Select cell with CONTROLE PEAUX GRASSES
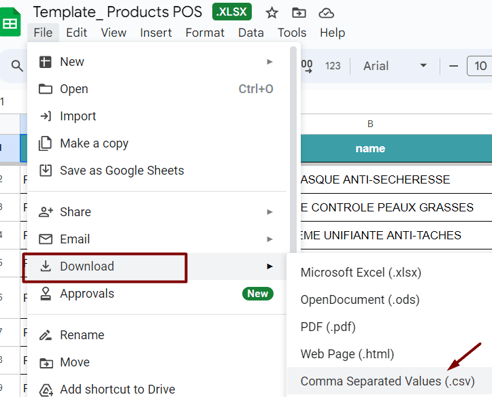 (x=396, y=207)
